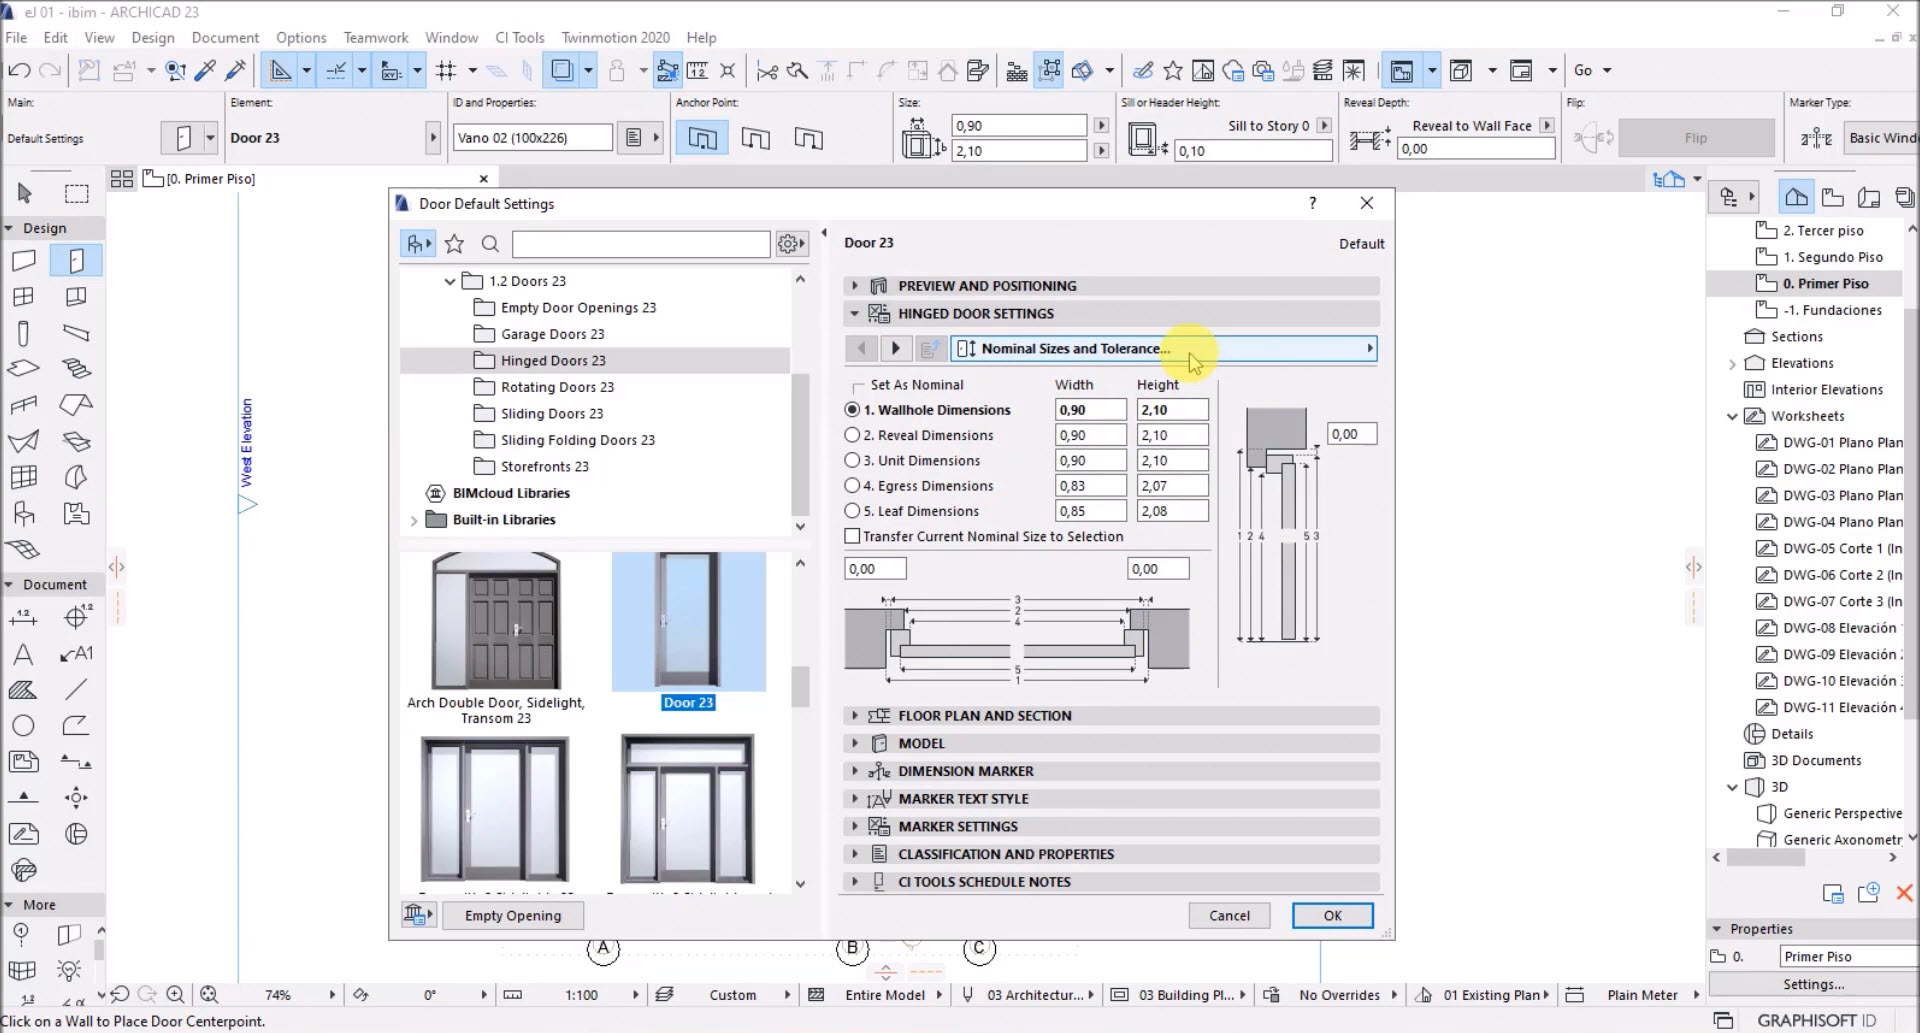1920x1033 pixels.
Task: Open the Document menu
Action: (x=225, y=38)
